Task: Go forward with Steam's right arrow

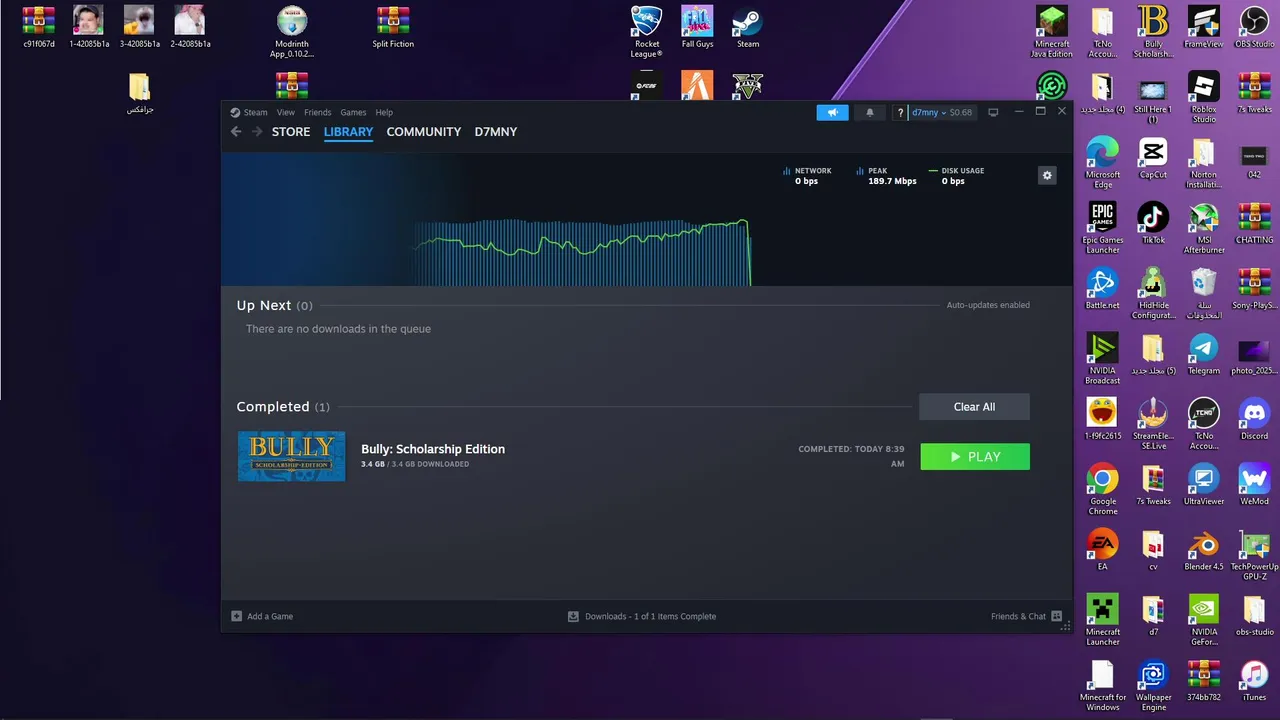Action: click(x=257, y=132)
